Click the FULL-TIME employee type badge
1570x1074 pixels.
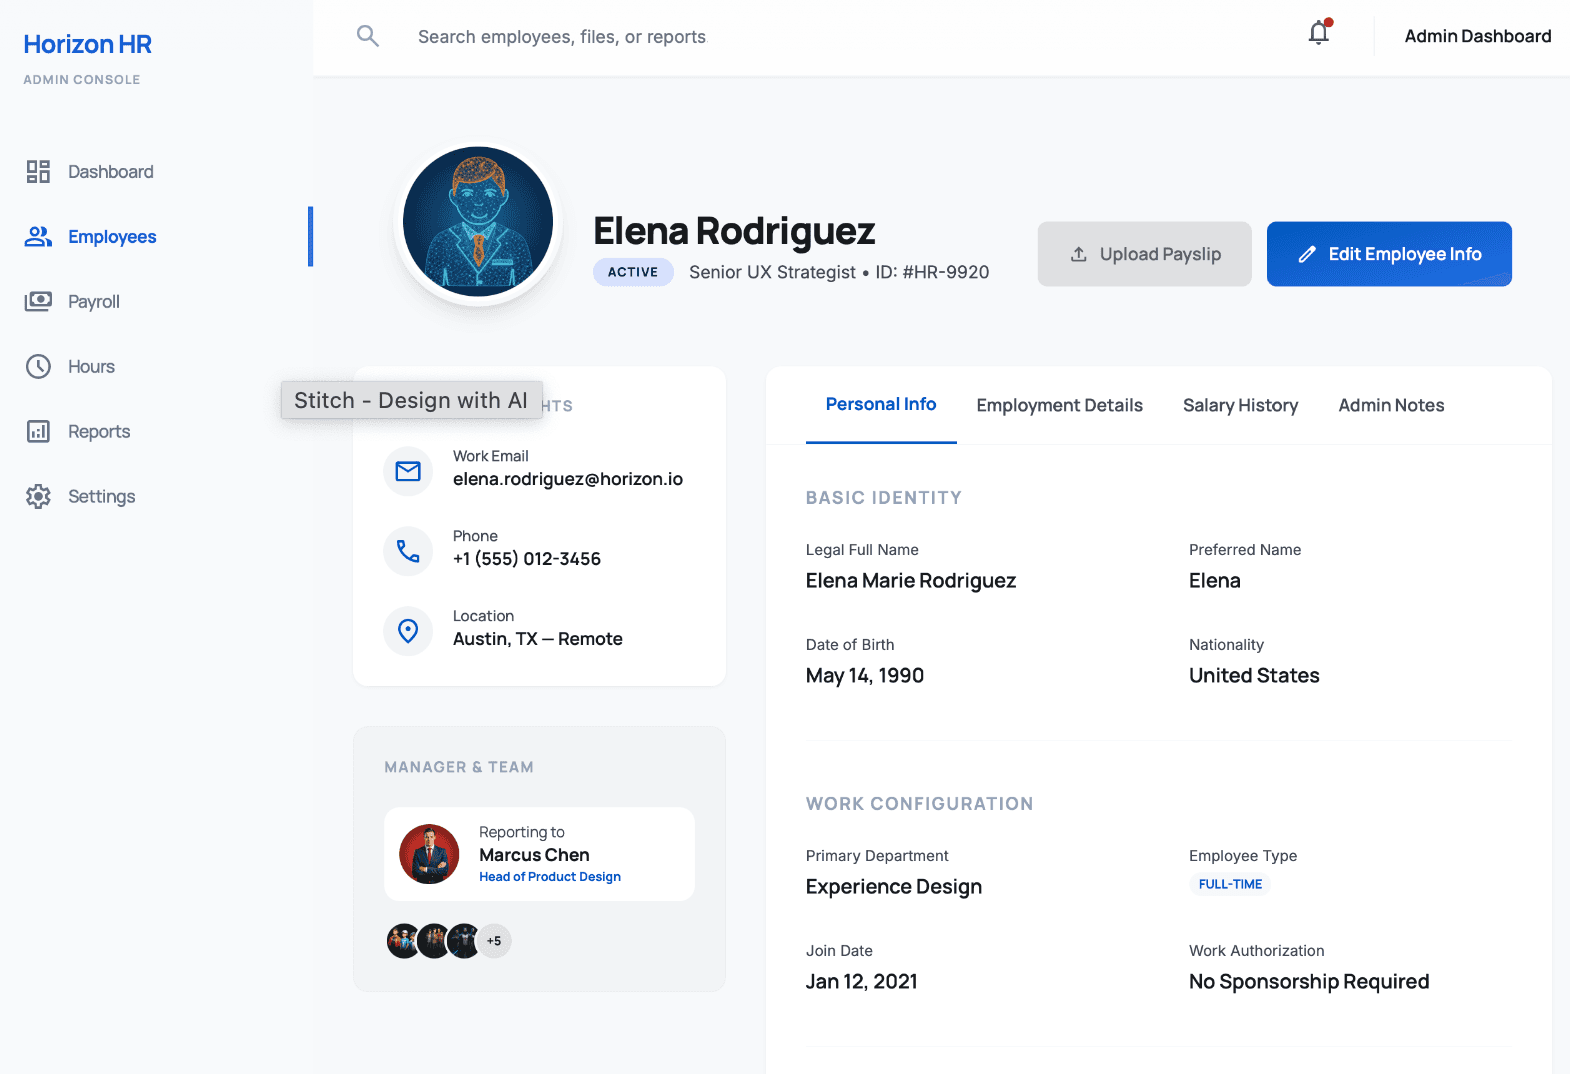pyautogui.click(x=1230, y=884)
